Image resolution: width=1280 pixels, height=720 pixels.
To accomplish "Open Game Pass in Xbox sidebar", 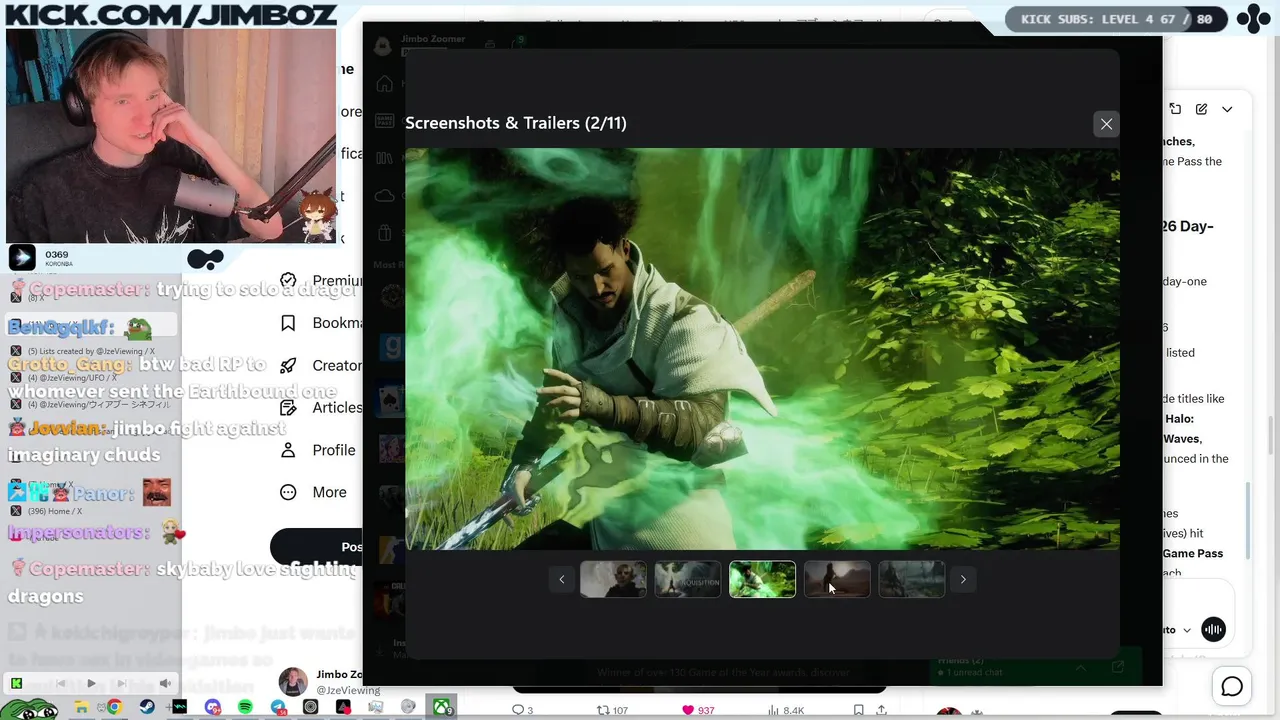I will coord(384,121).
